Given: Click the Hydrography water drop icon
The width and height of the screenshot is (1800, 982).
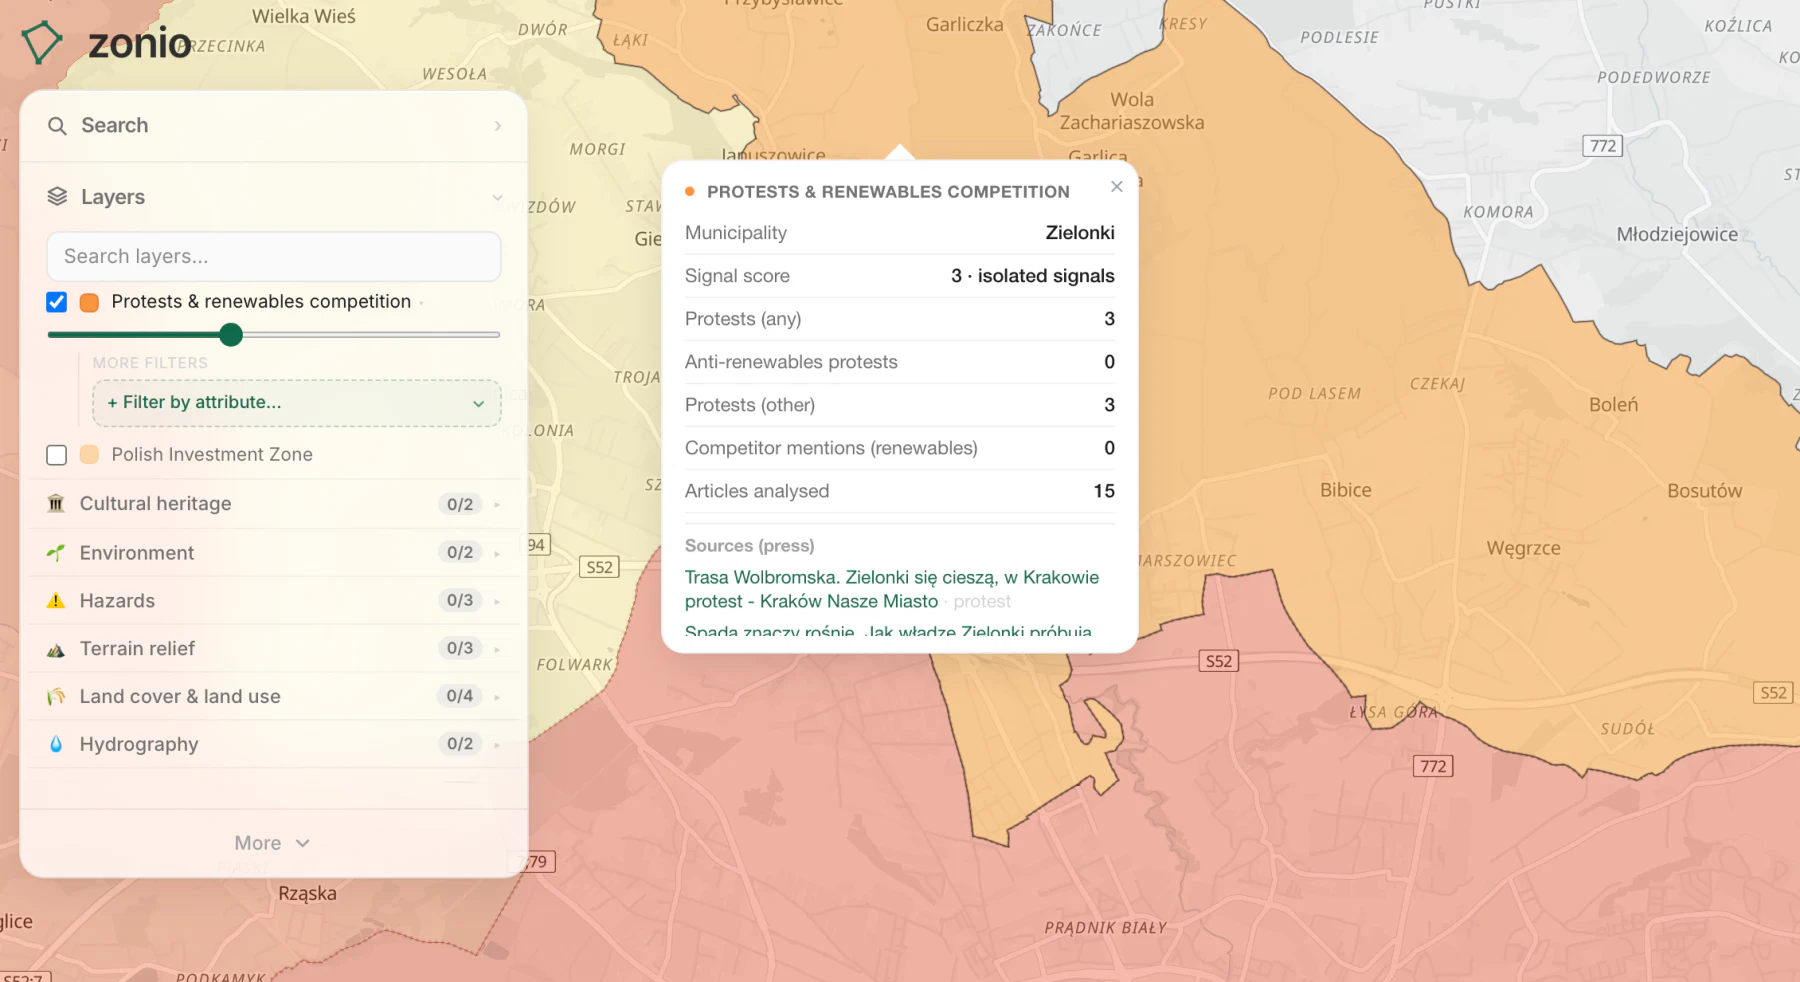Looking at the screenshot, I should (x=56, y=744).
